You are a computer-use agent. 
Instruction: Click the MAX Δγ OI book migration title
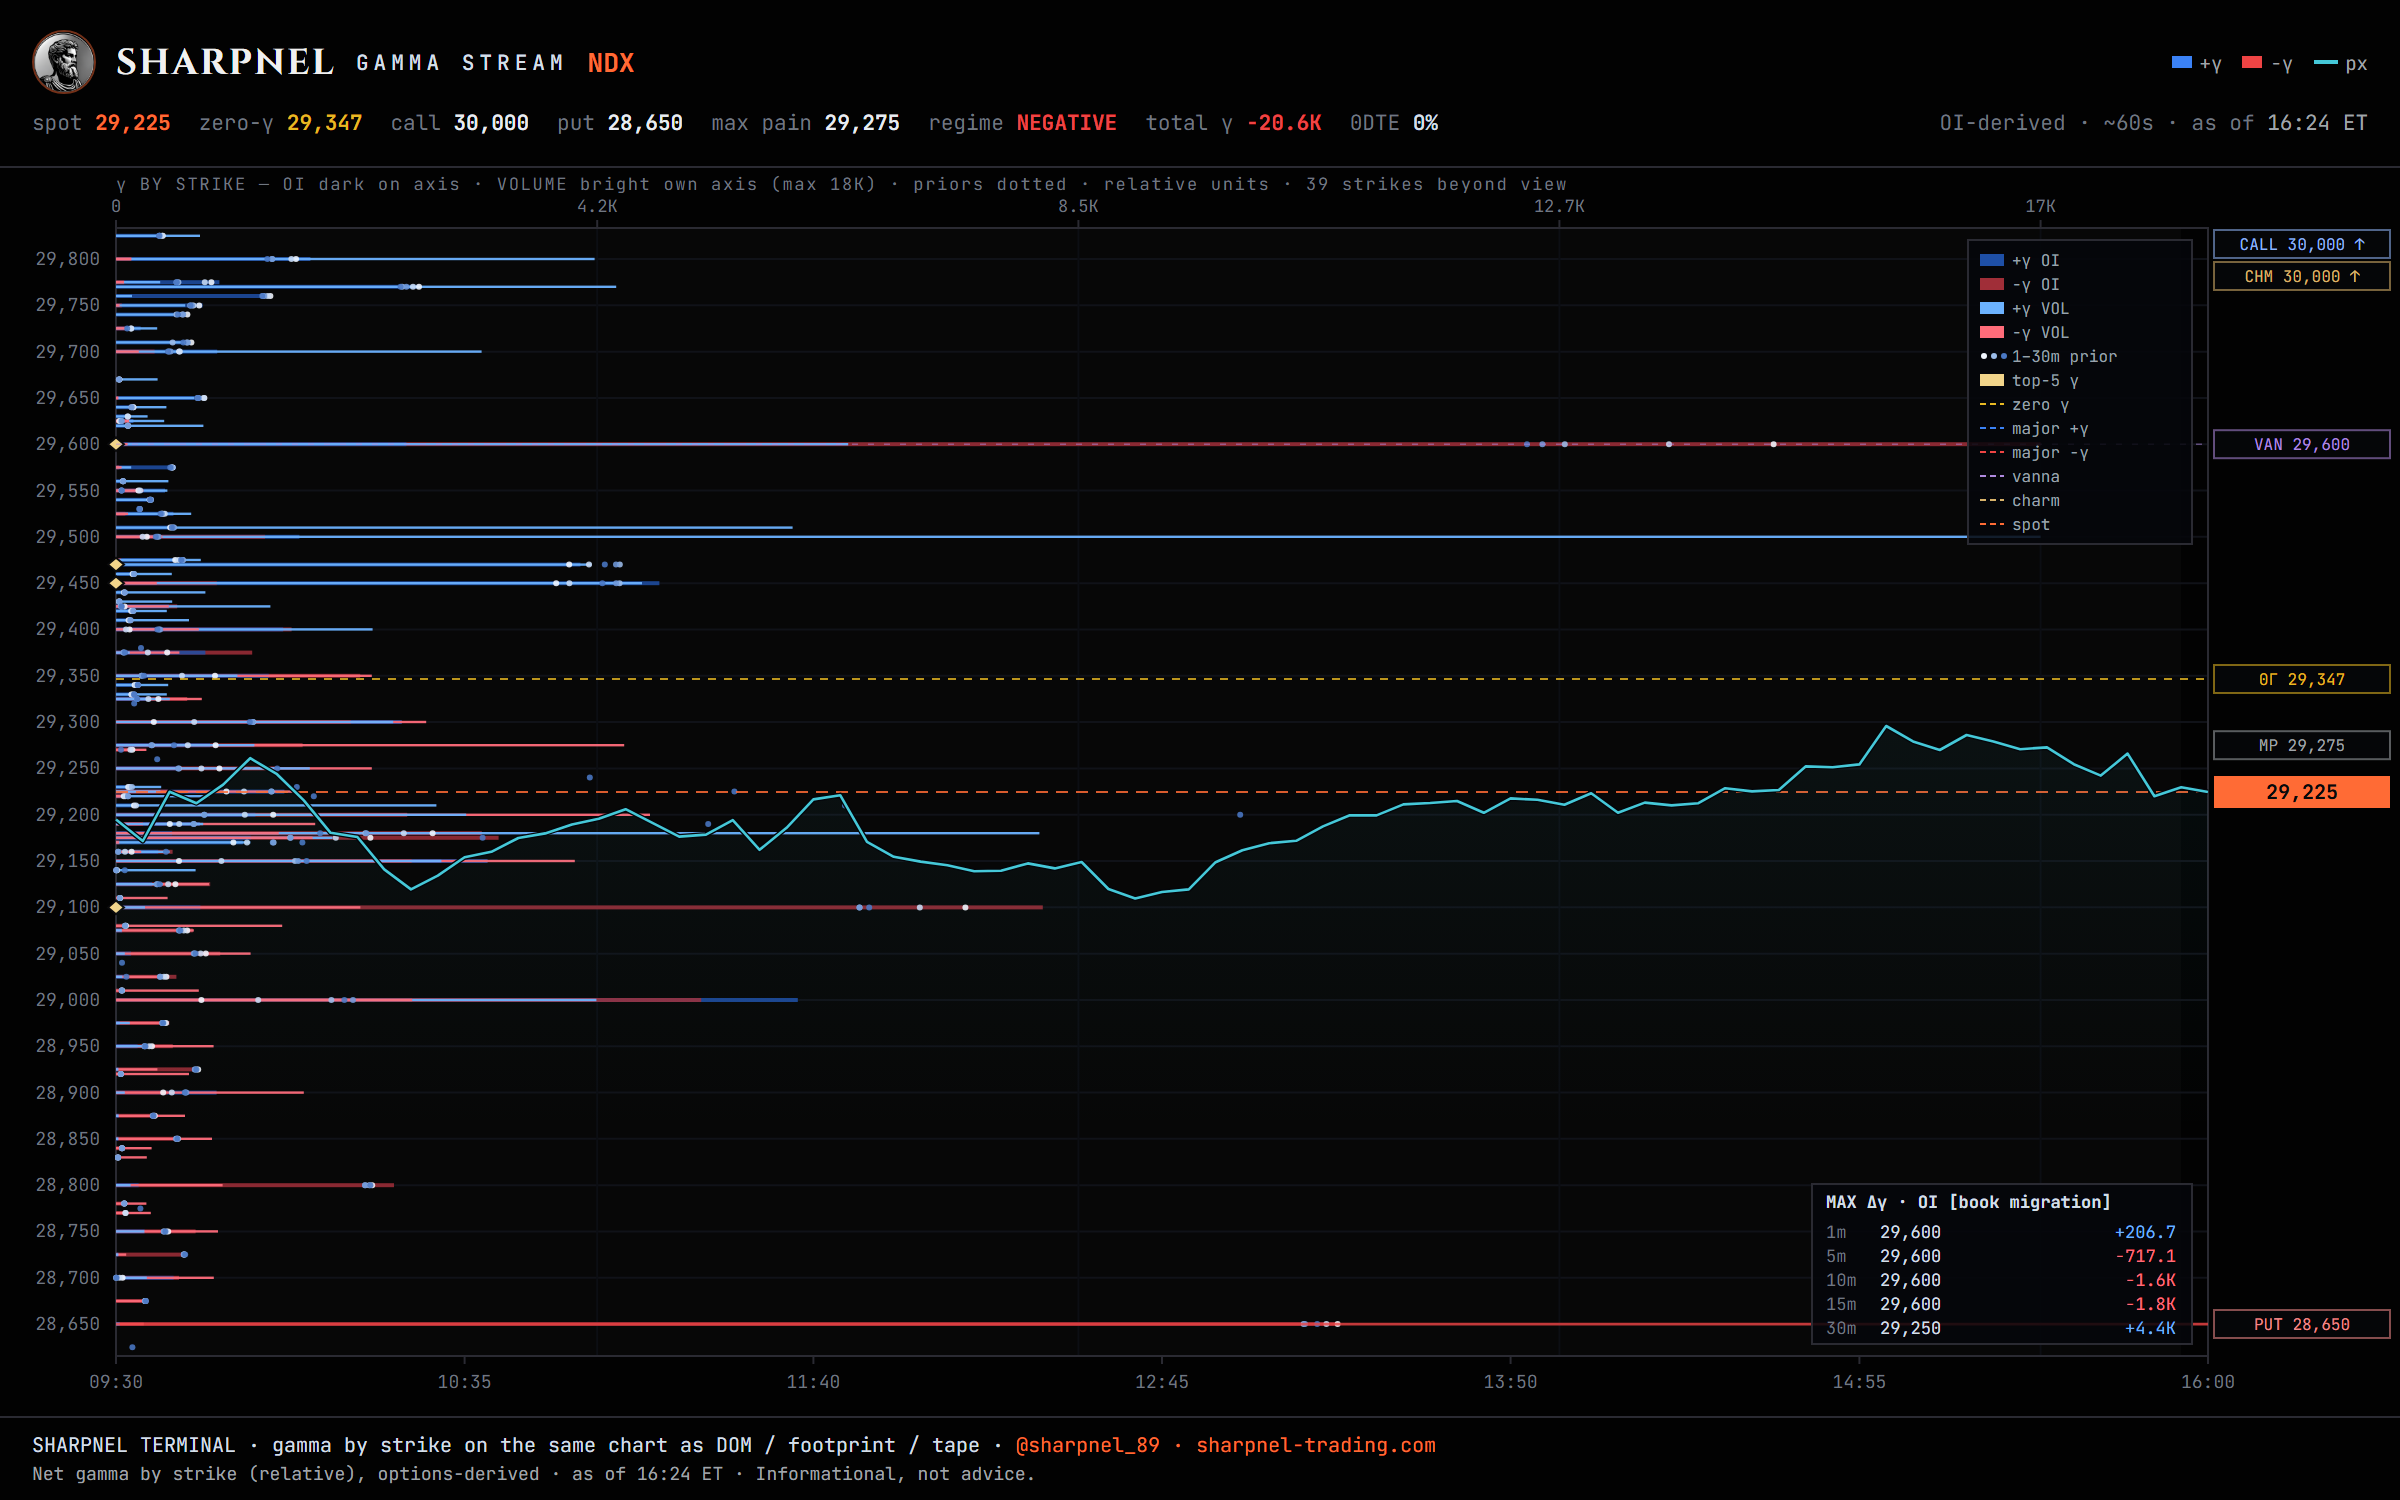pyautogui.click(x=1968, y=1202)
